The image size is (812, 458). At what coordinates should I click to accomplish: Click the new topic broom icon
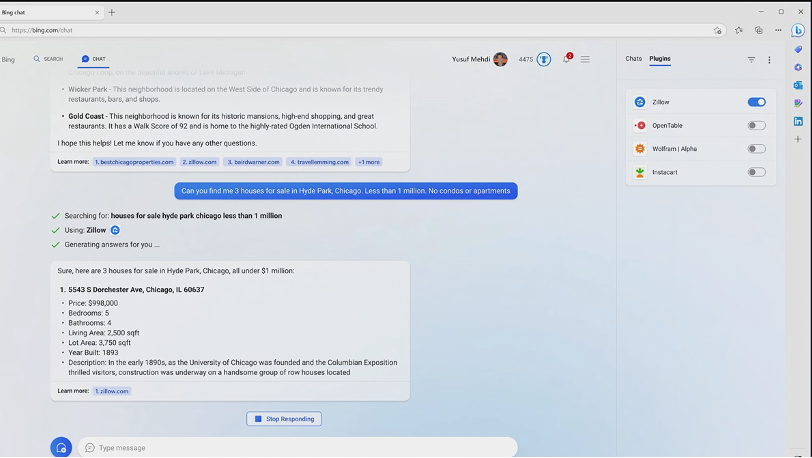(61, 447)
